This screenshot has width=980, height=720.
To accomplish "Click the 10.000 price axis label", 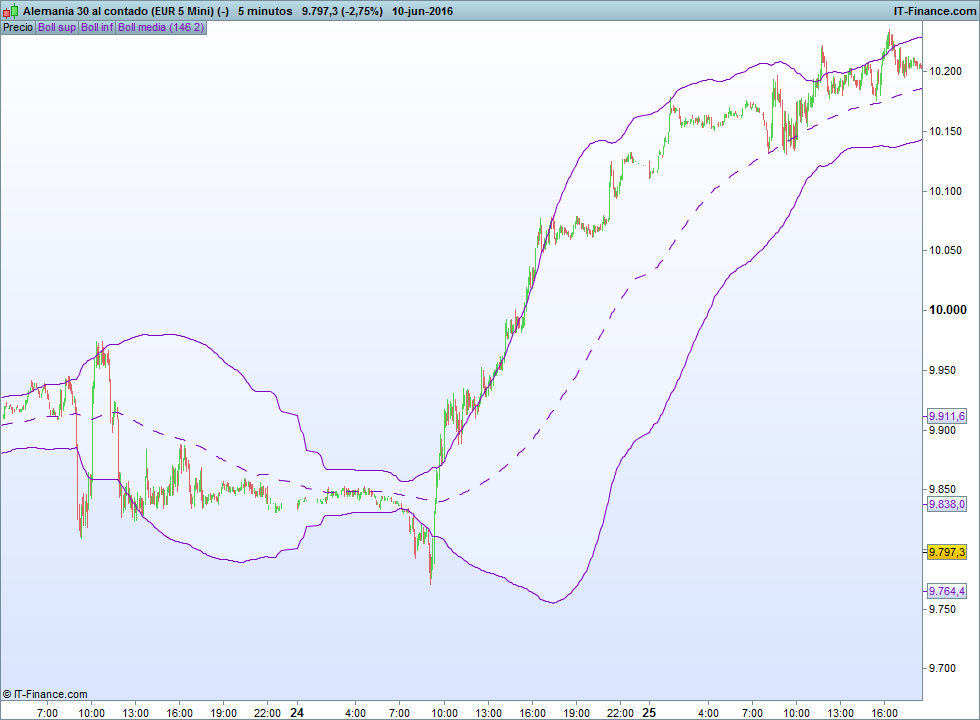I will click(x=948, y=310).
